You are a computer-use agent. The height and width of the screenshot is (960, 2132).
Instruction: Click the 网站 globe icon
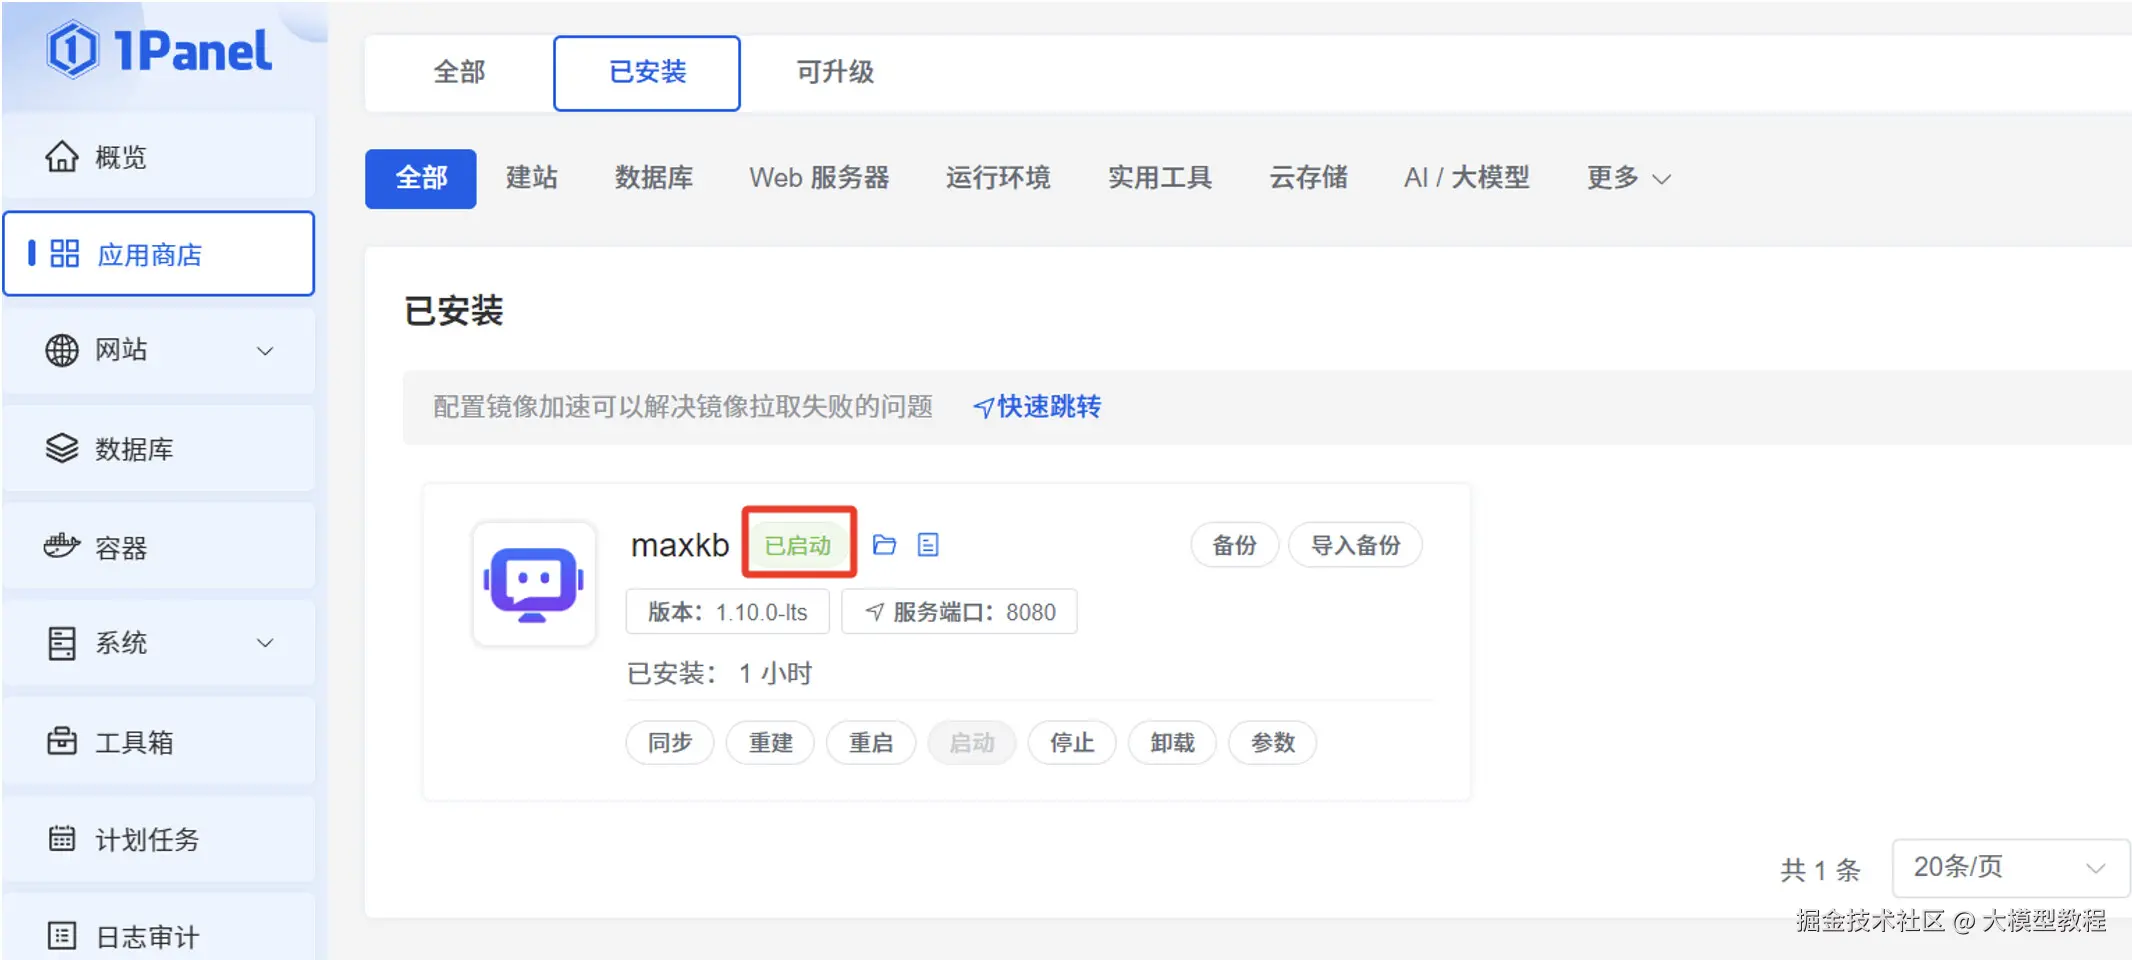62,351
